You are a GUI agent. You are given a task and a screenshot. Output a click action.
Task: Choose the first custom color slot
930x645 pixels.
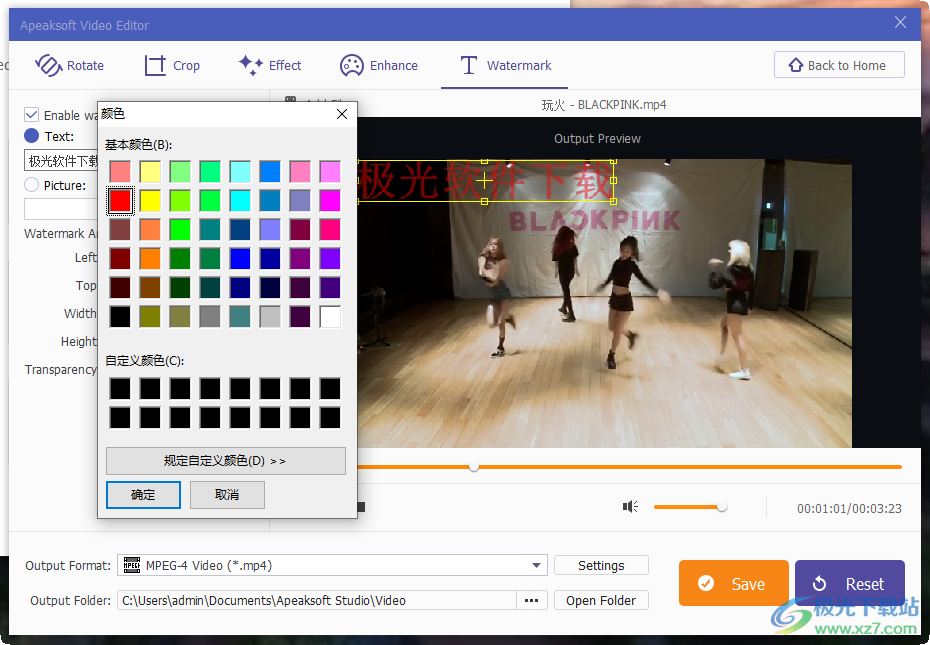click(120, 389)
